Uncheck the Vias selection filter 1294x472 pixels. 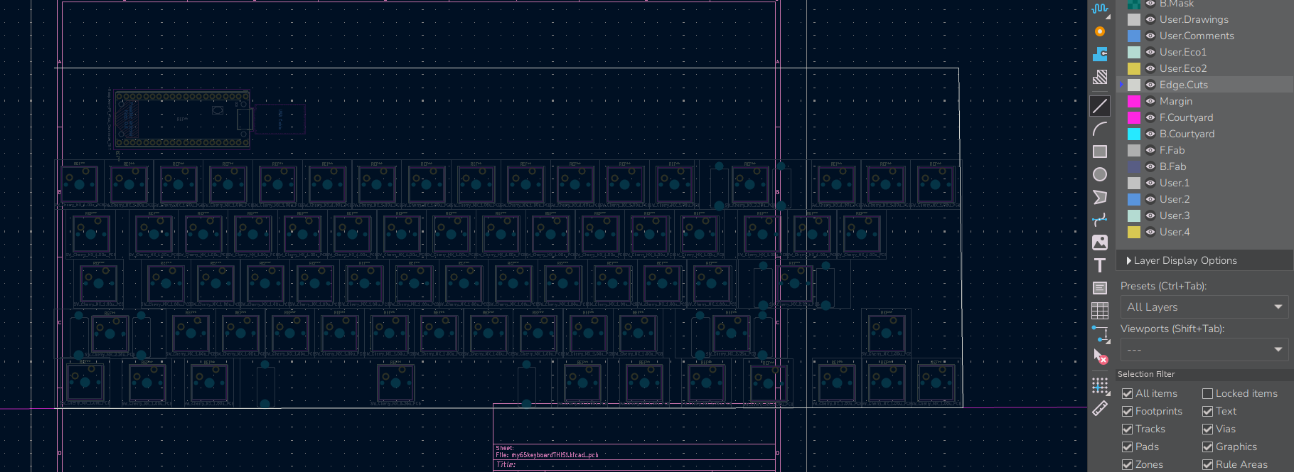[1208, 429]
